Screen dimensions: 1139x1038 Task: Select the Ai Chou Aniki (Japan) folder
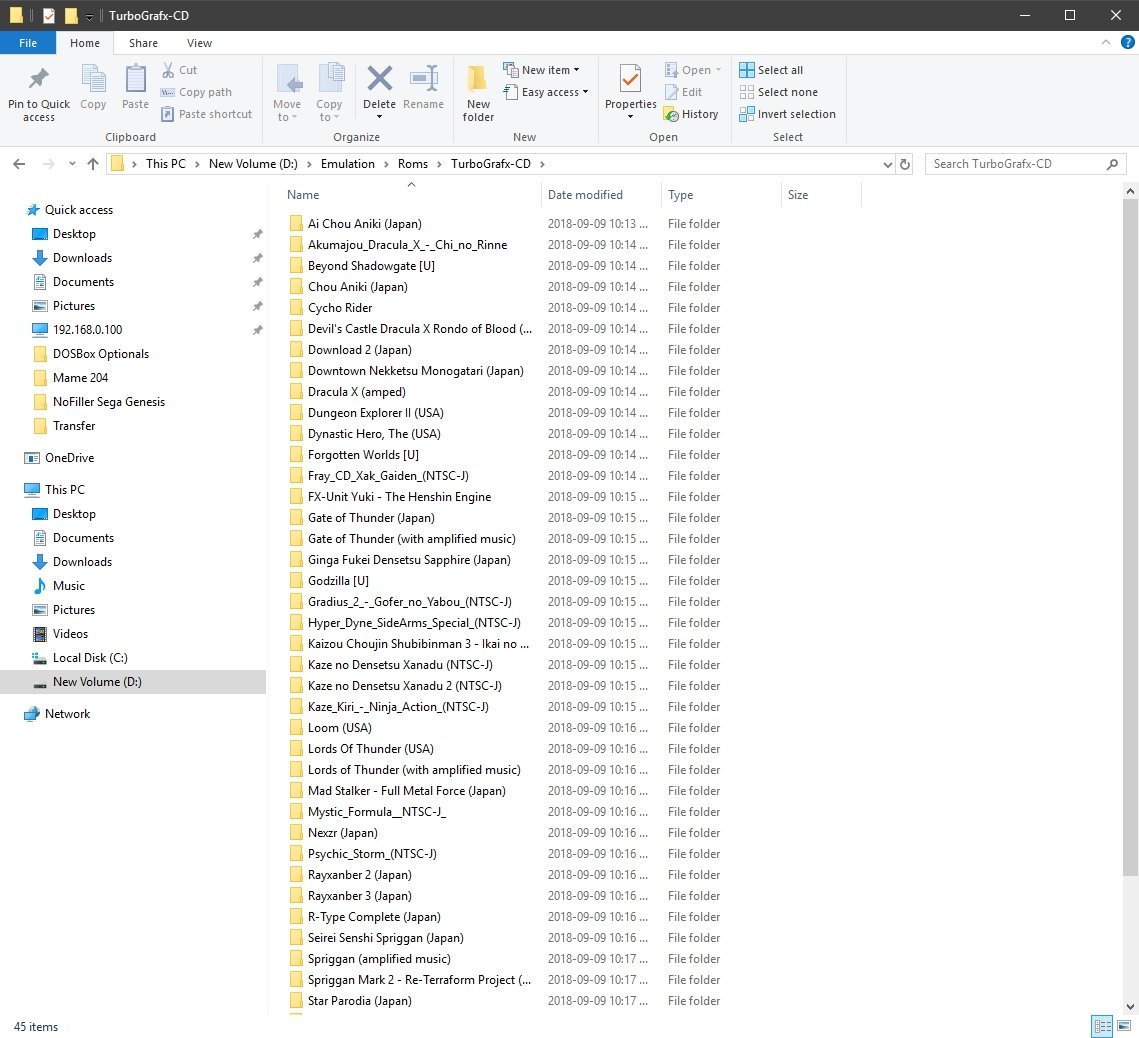(x=364, y=224)
